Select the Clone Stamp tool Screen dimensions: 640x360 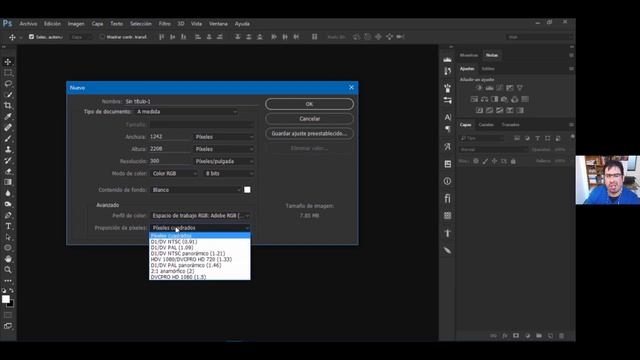click(x=8, y=149)
